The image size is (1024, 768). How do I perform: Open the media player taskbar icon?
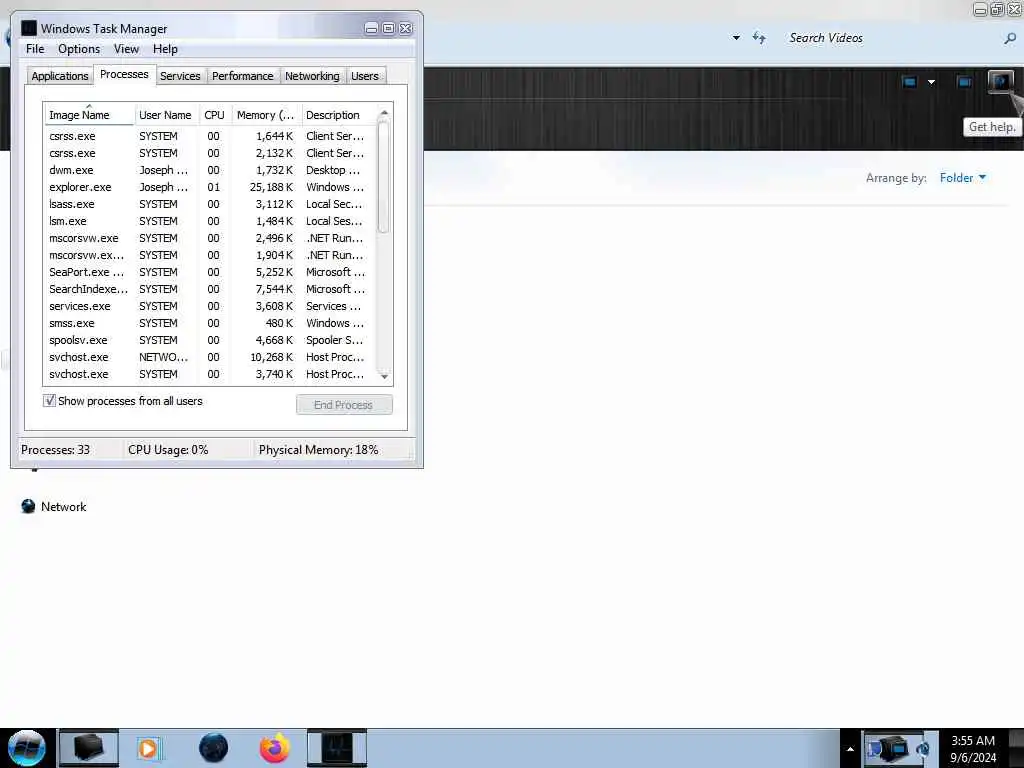pos(148,748)
